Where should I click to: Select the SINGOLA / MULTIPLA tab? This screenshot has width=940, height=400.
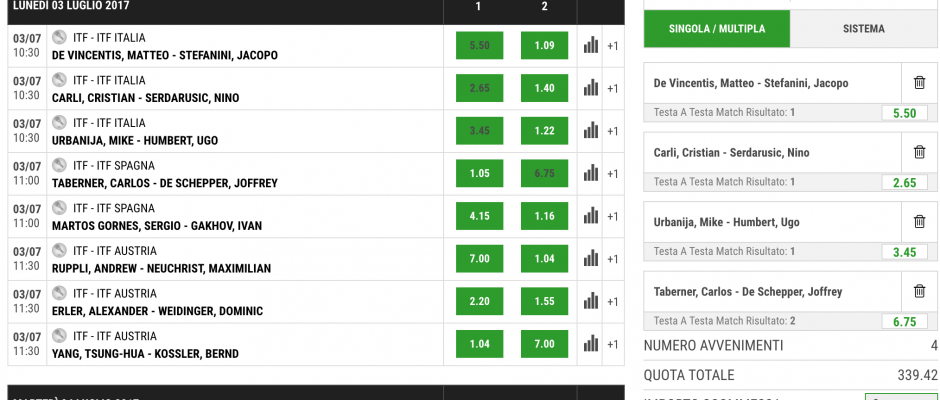point(717,29)
